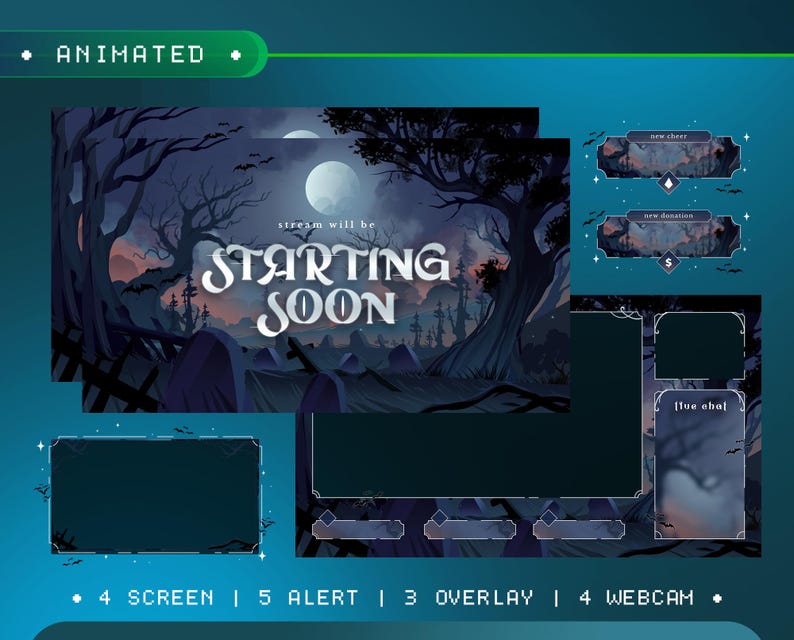This screenshot has height=640, width=794.
Task: Select the small webcam frame above live chat
Action: tap(700, 346)
